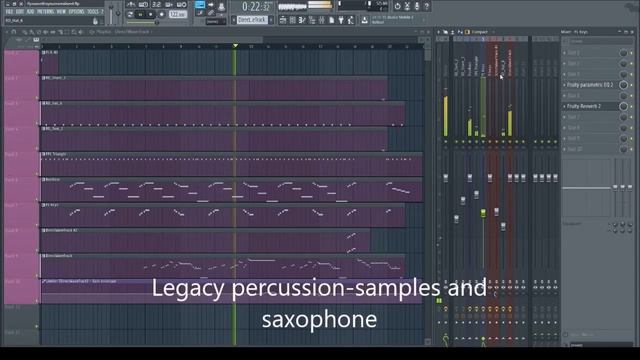Mute the mixer Master track LED

[446, 142]
